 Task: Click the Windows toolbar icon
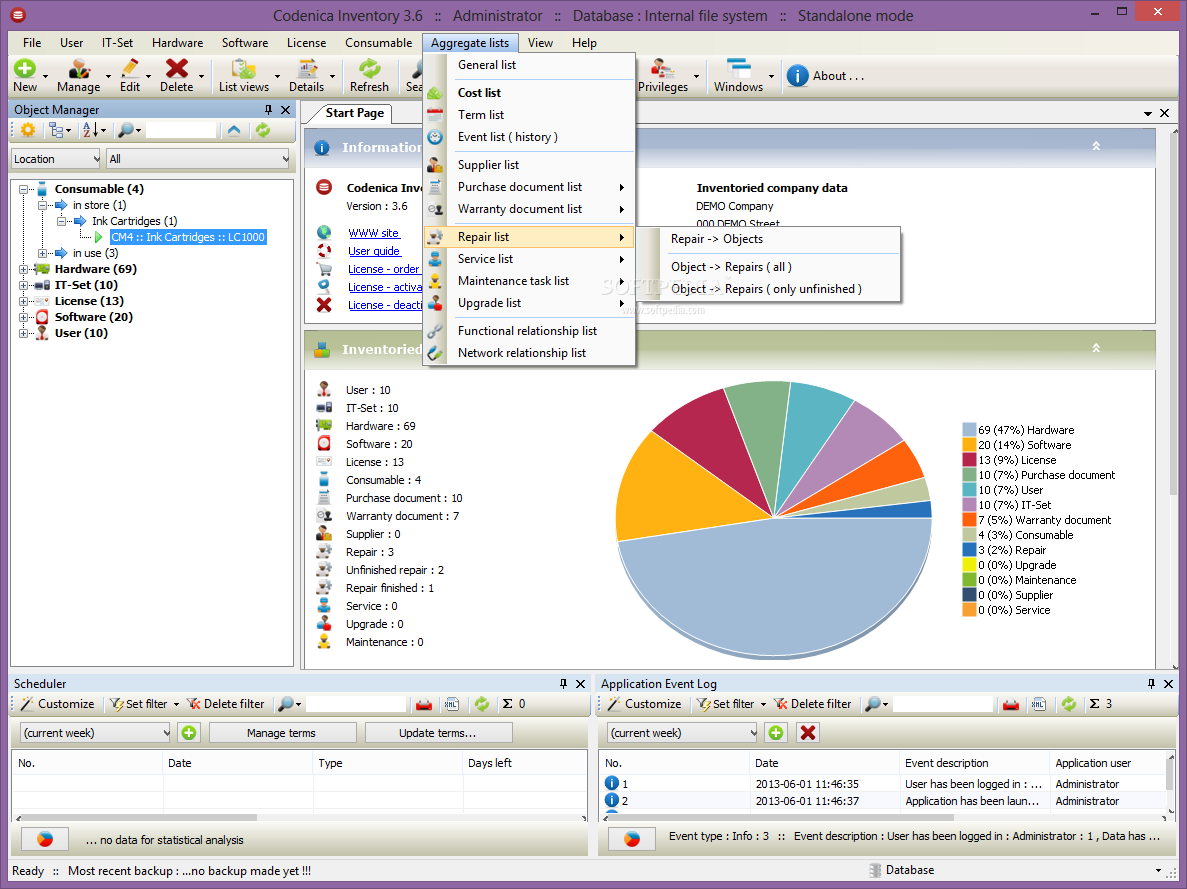738,70
